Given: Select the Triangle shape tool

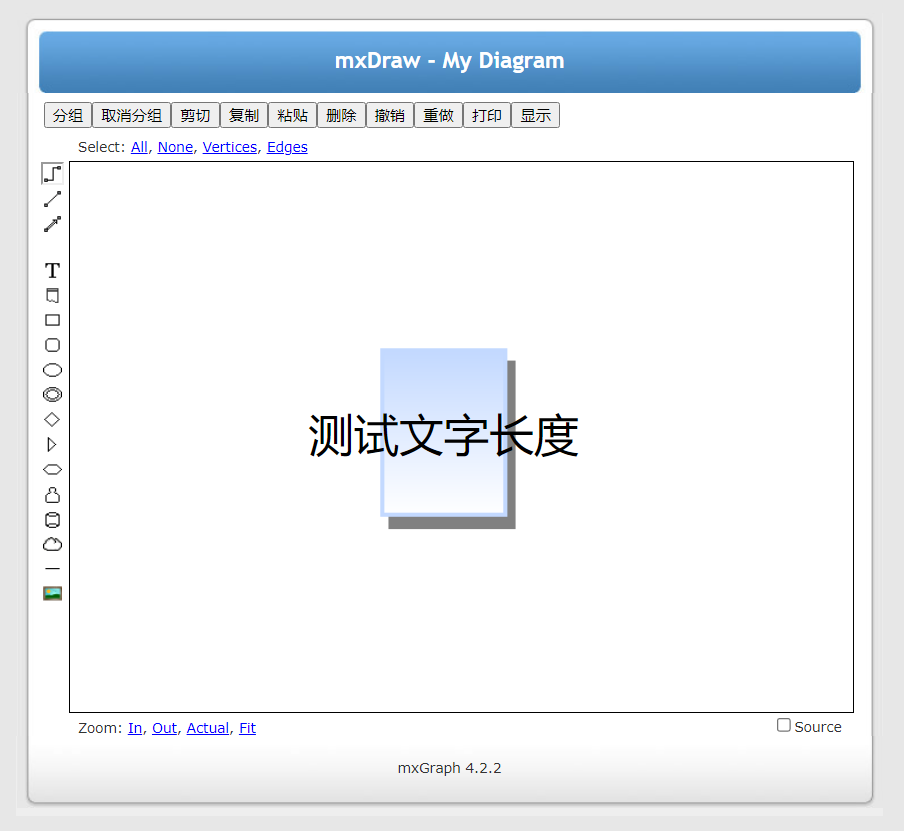Looking at the screenshot, I should pyautogui.click(x=52, y=444).
